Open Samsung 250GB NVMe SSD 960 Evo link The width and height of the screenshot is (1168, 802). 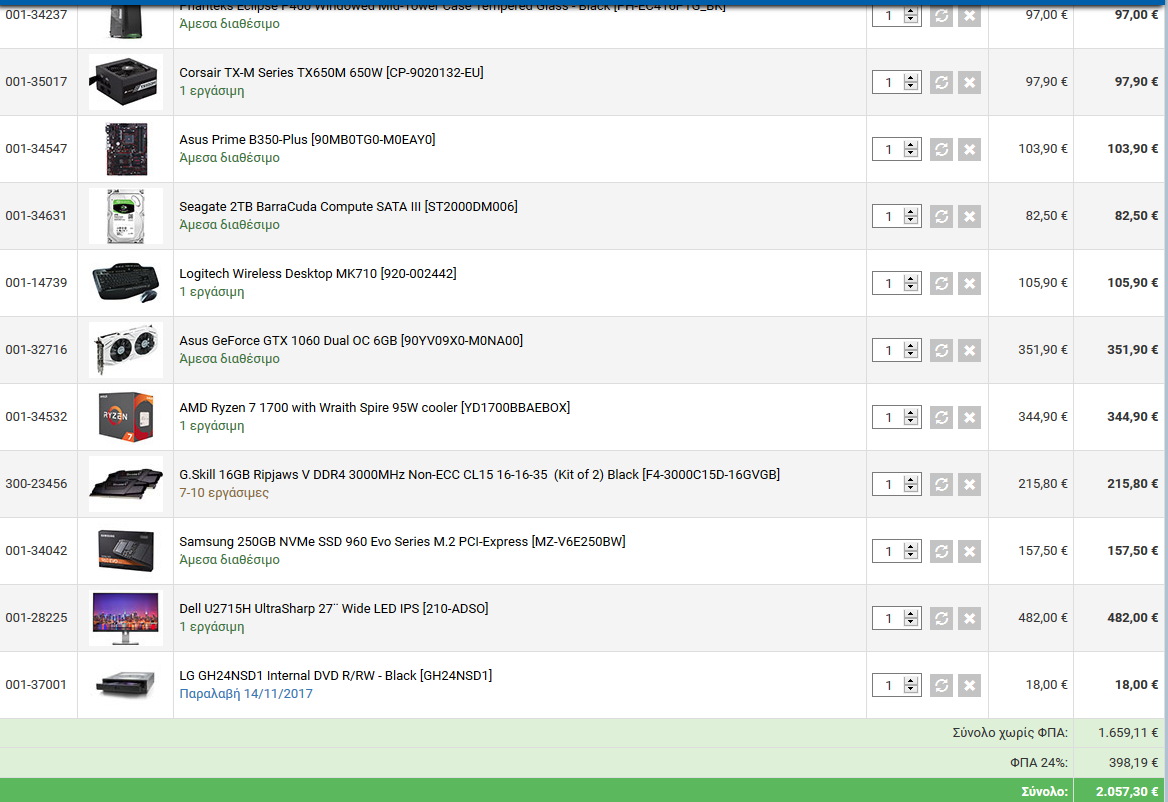[402, 541]
